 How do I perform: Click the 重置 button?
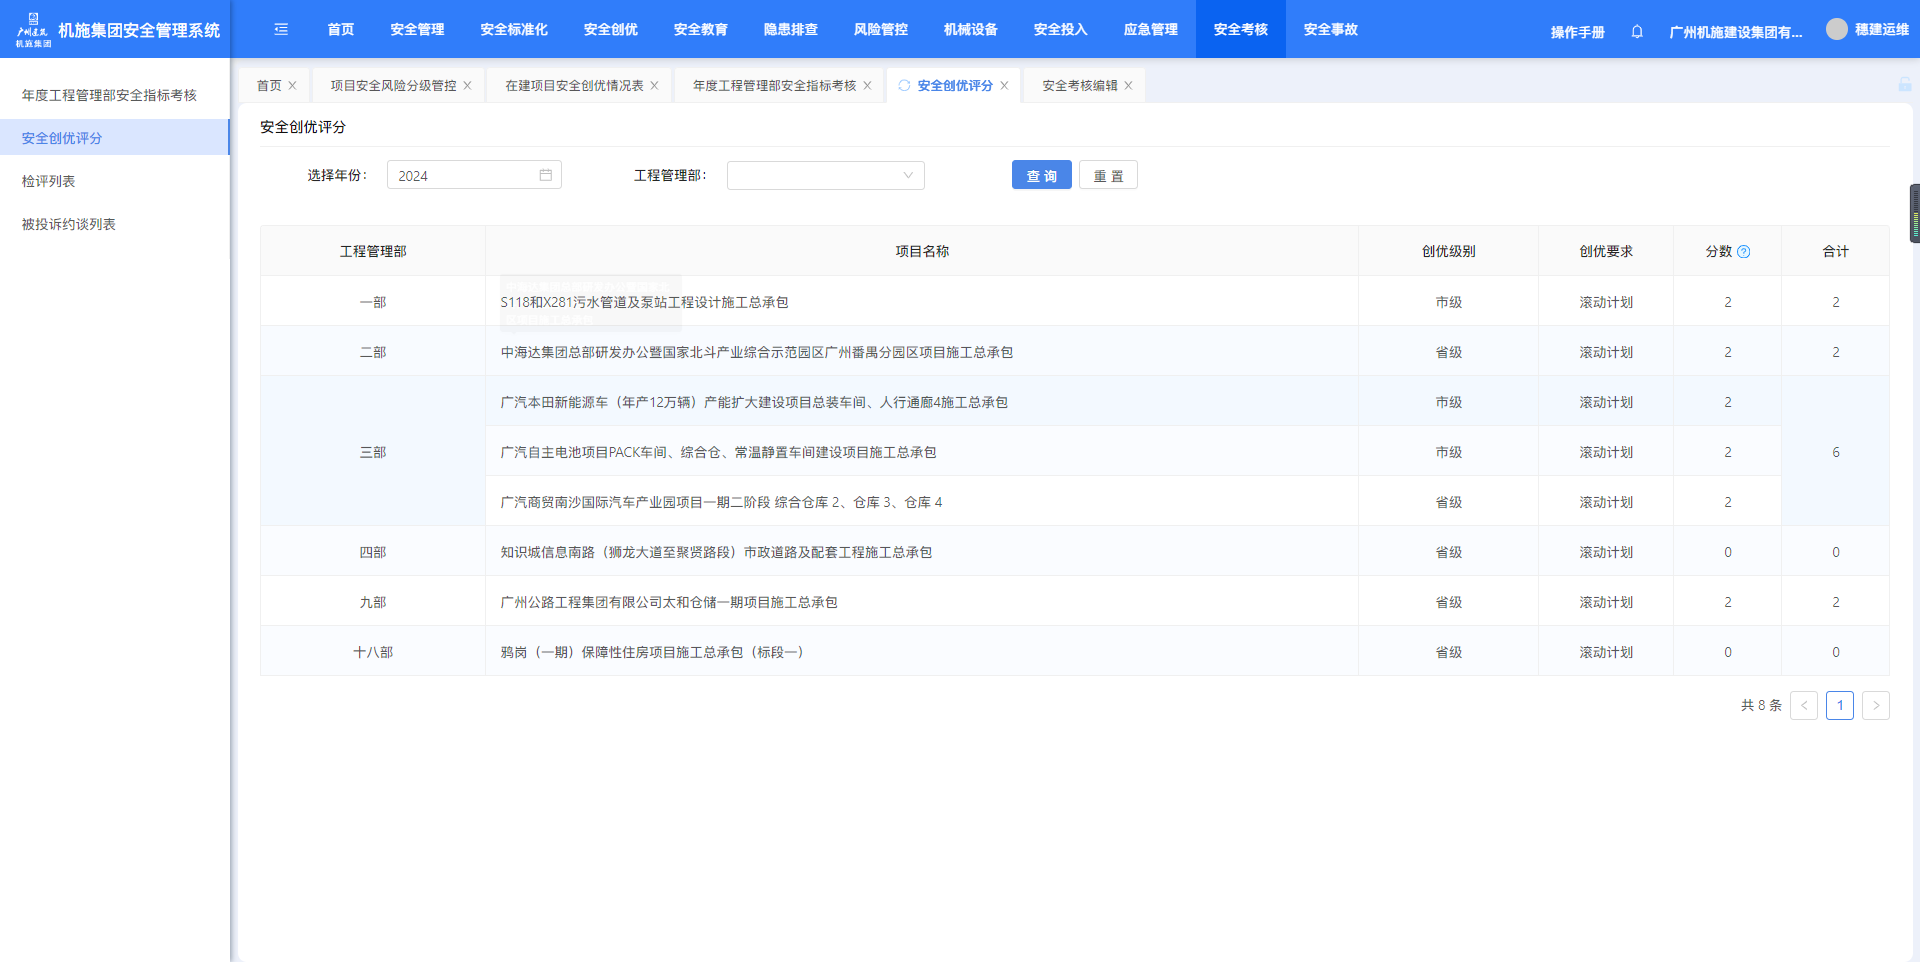1108,175
